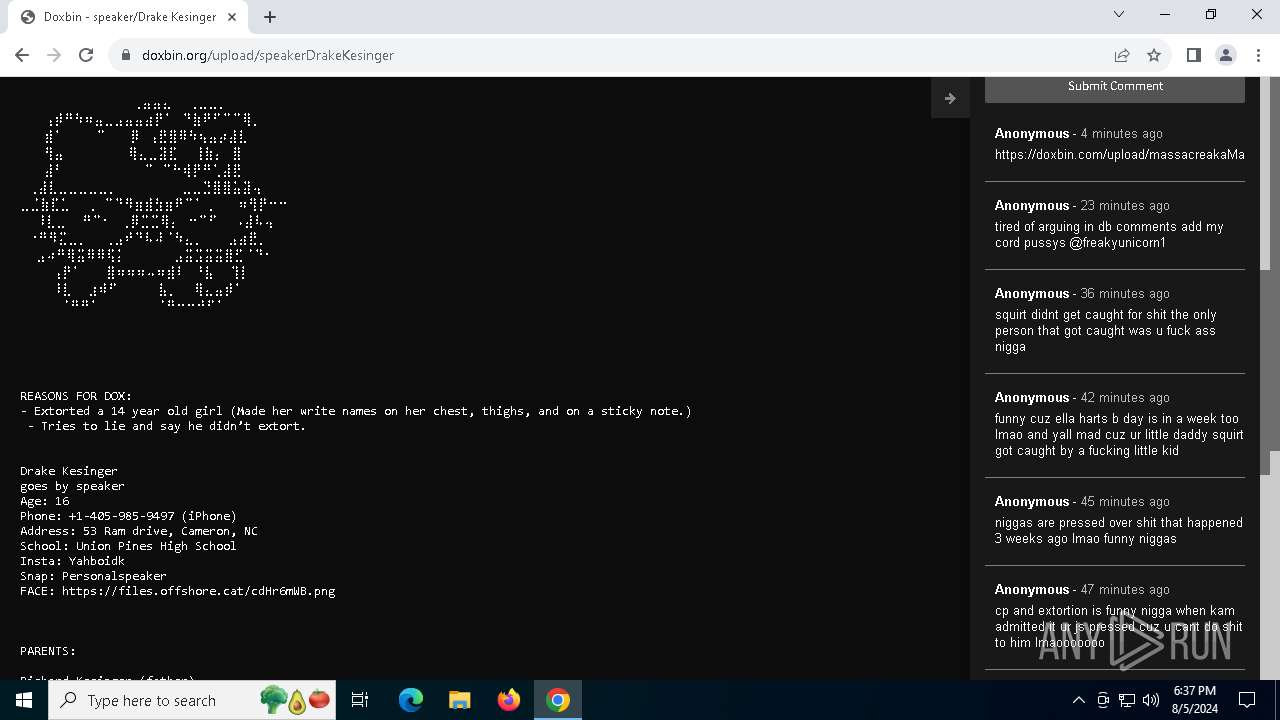Open the Chrome three-dot menu
The image size is (1280, 720).
coord(1258,55)
